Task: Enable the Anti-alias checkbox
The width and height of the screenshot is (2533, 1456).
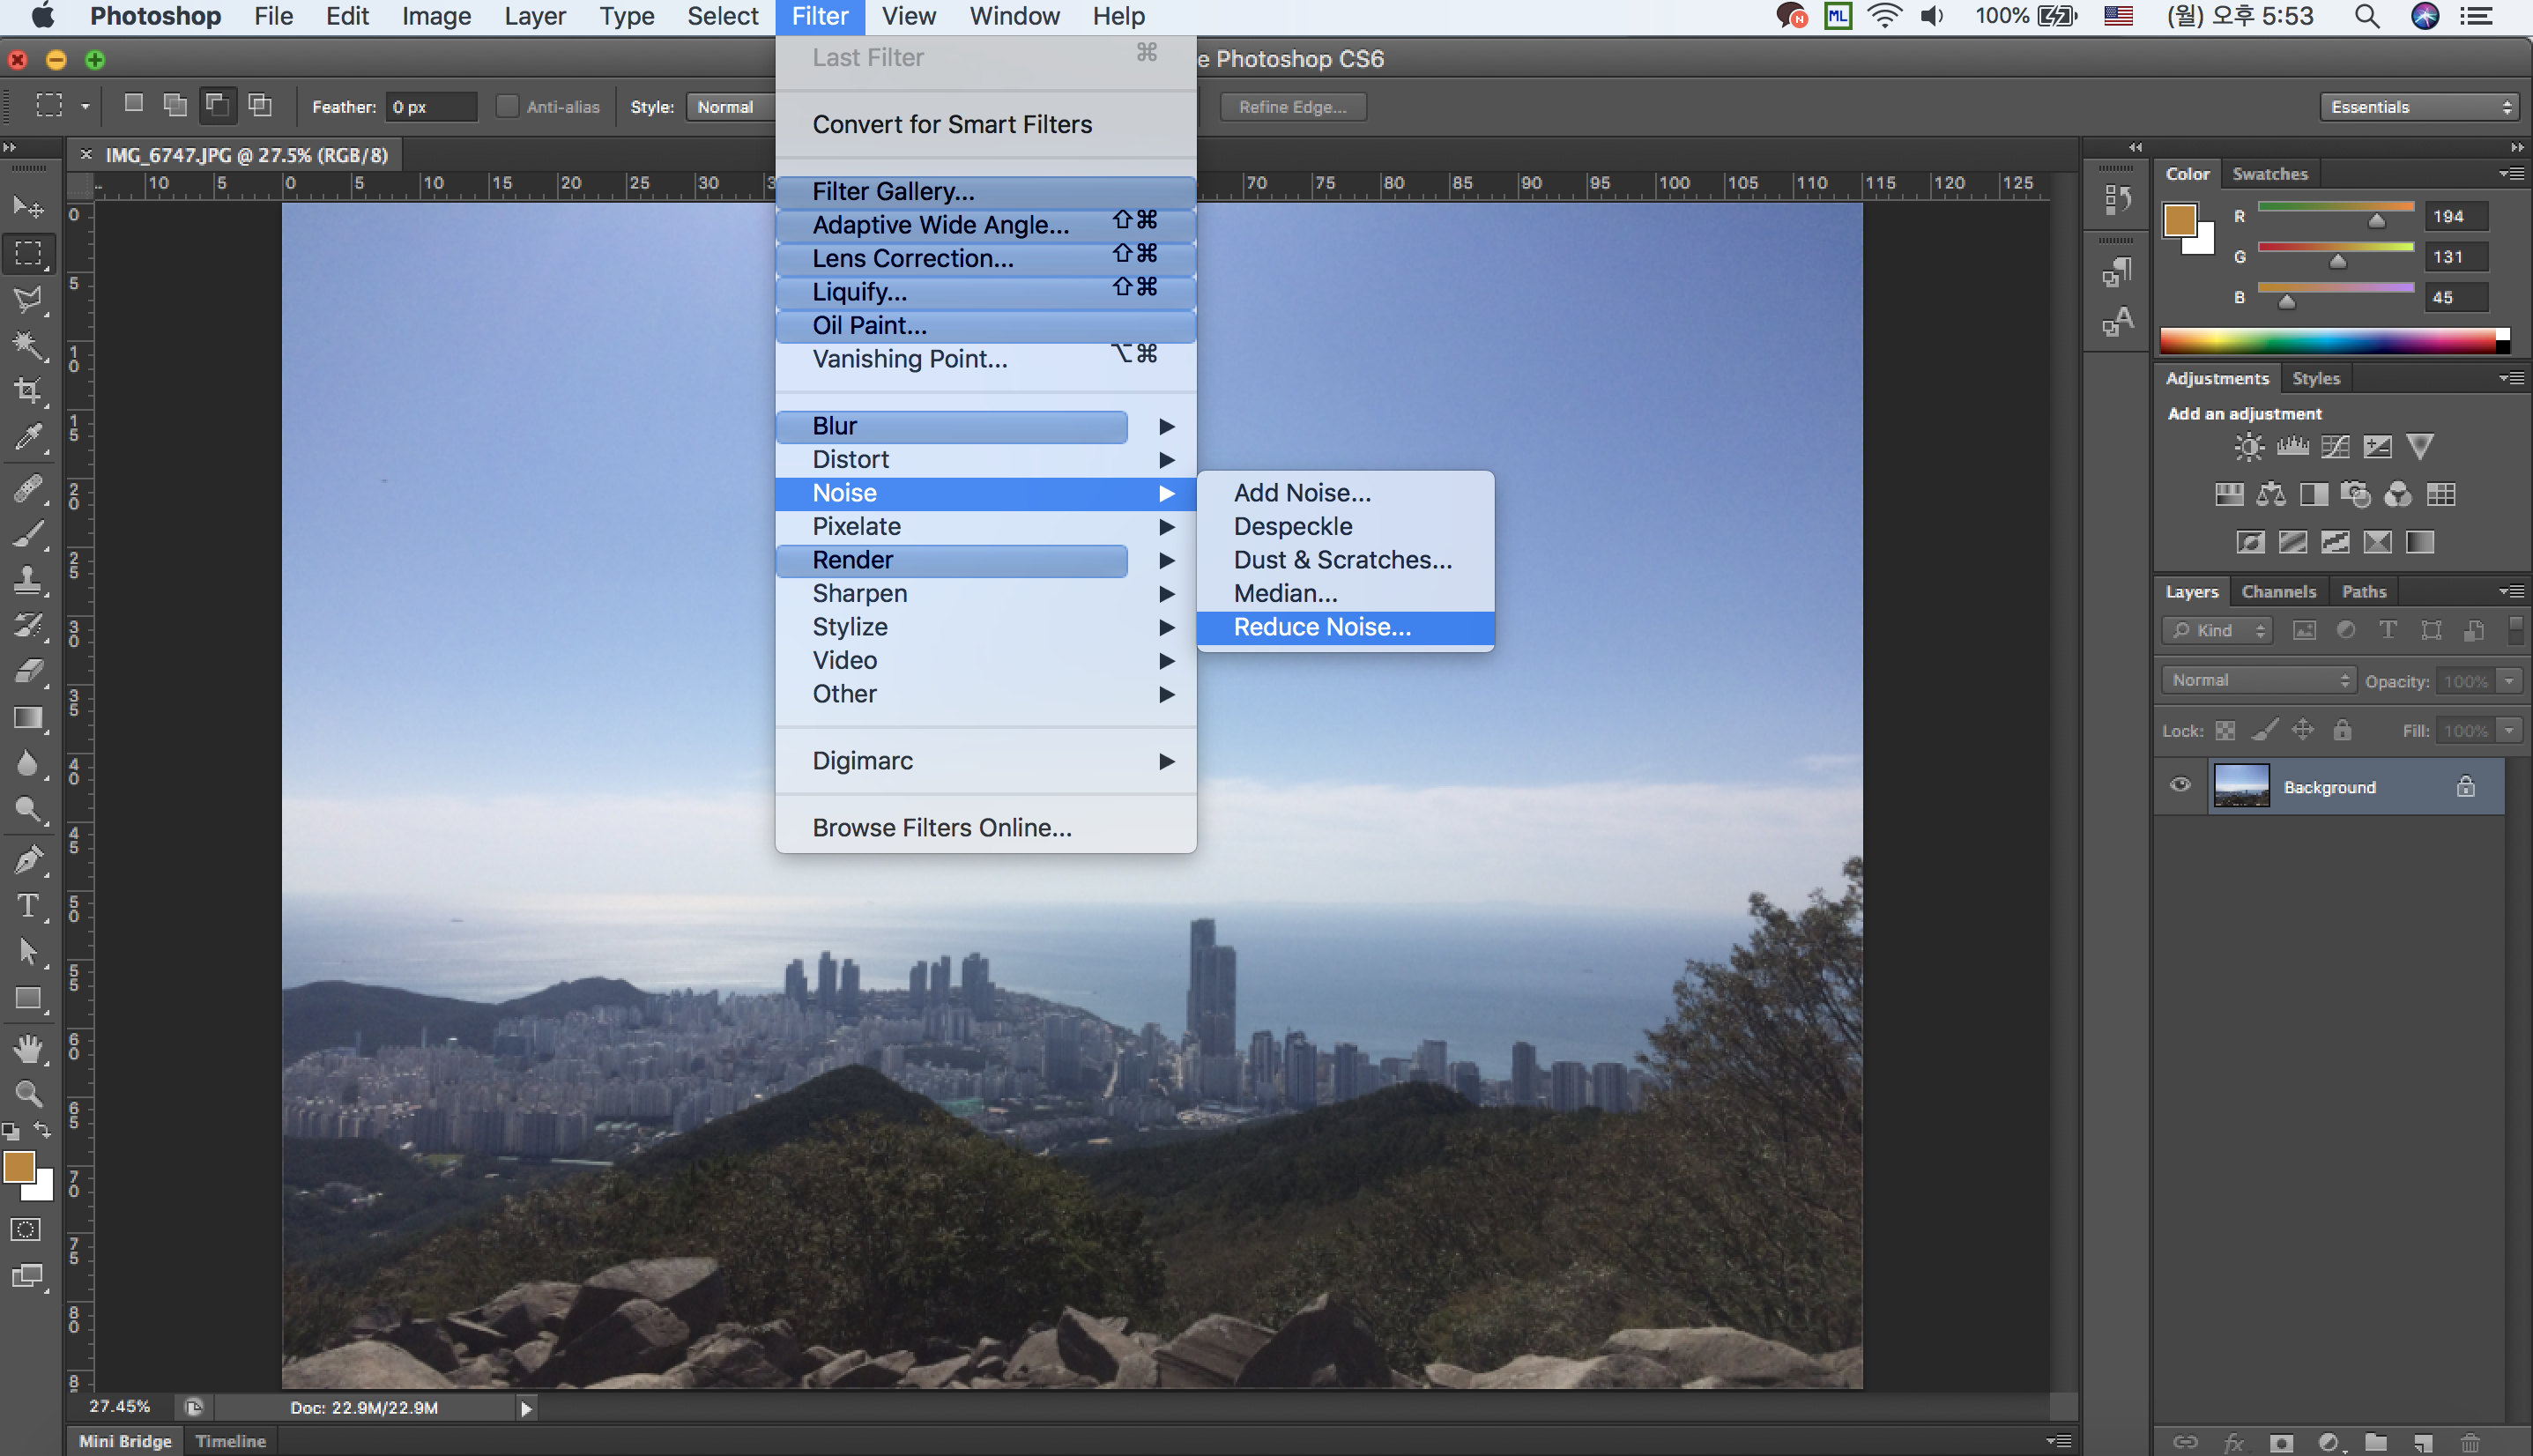Action: pyautogui.click(x=508, y=107)
